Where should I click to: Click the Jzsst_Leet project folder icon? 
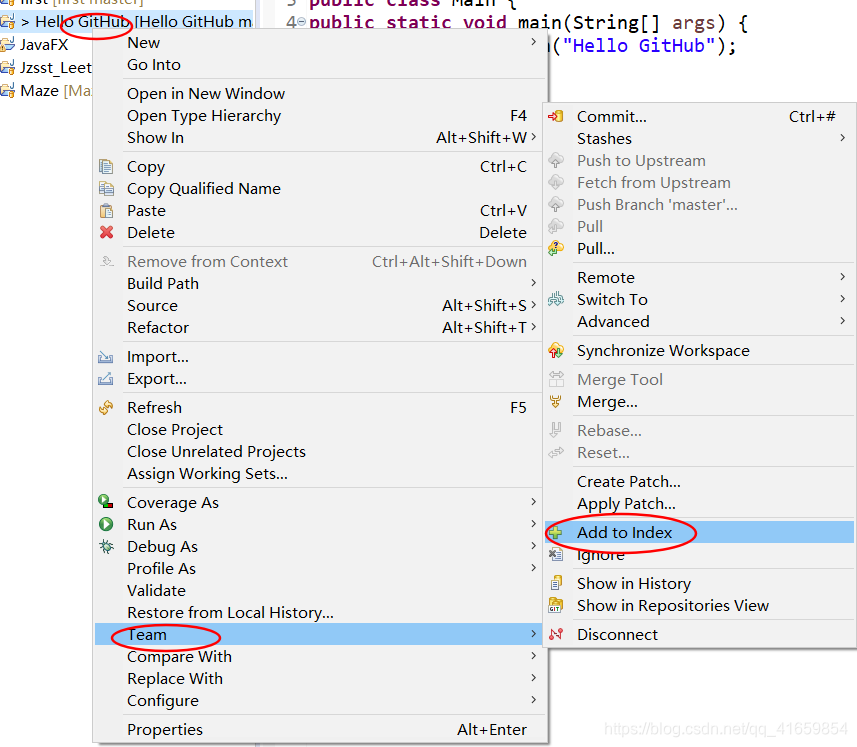(x=8, y=67)
